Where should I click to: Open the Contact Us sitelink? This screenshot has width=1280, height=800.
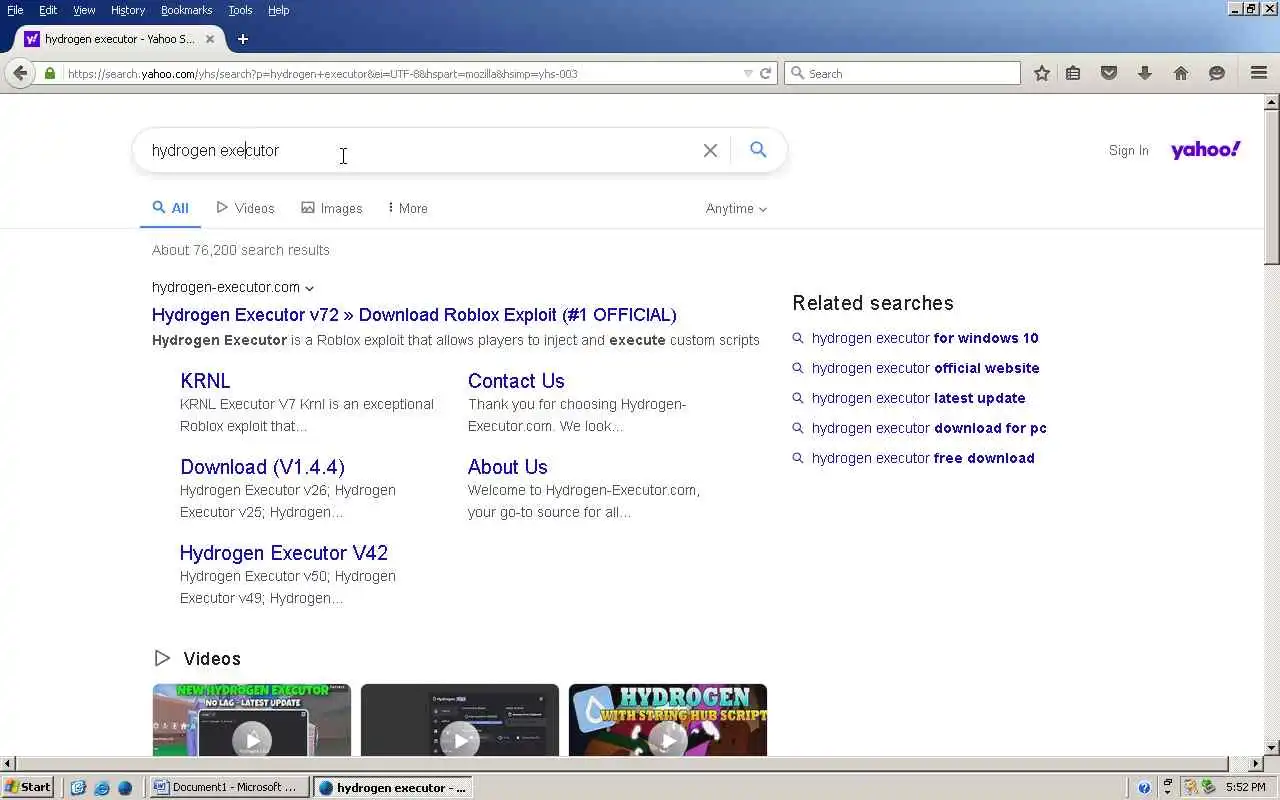(x=516, y=381)
